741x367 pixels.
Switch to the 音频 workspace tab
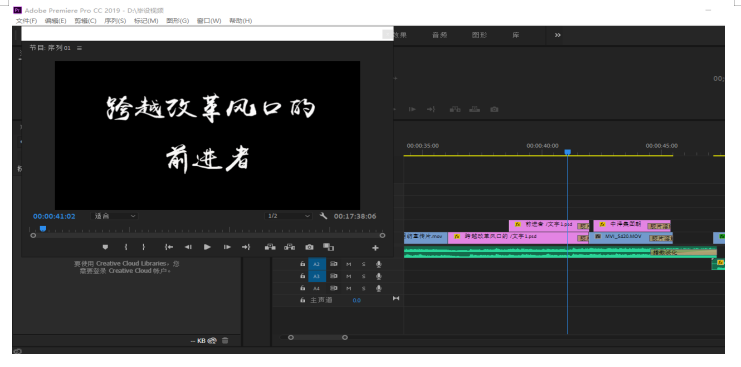click(439, 35)
